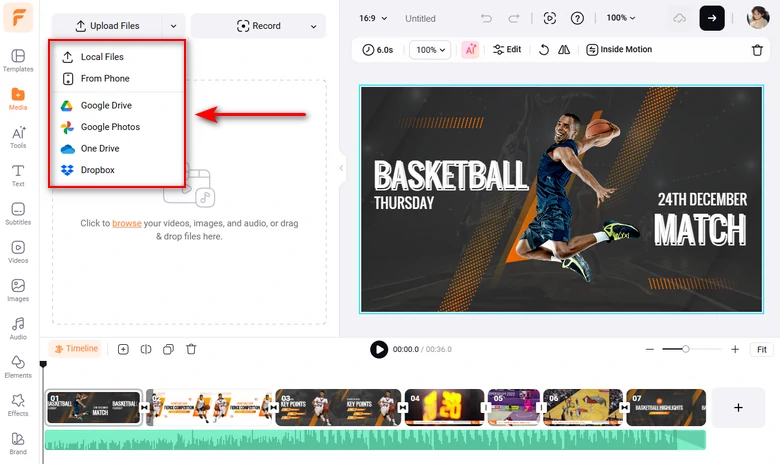Screen dimensions: 780x464
Task: Click the Upload Files button
Action: click(x=107, y=26)
